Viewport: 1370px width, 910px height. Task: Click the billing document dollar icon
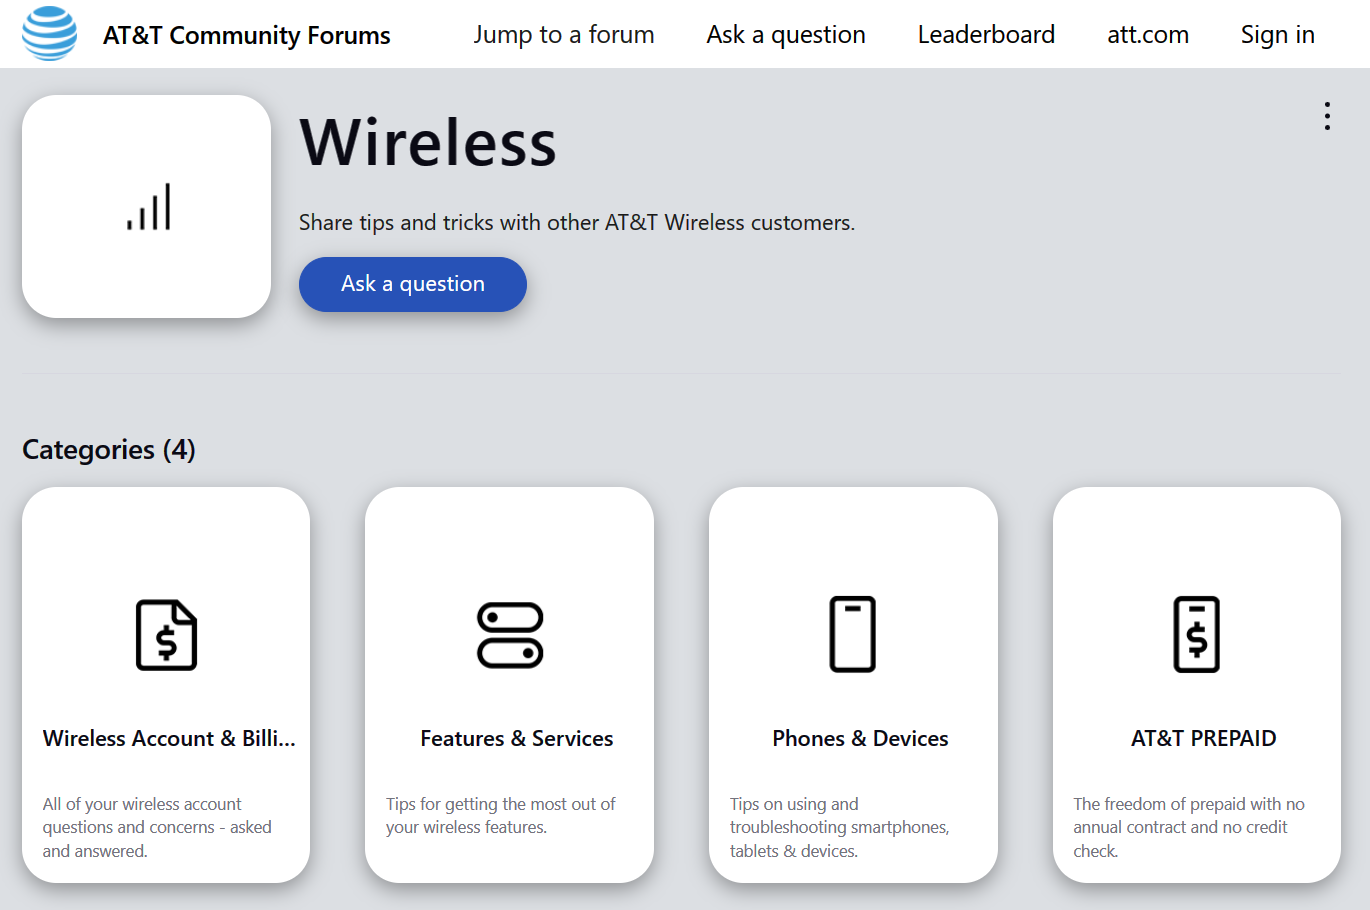pyautogui.click(x=166, y=635)
